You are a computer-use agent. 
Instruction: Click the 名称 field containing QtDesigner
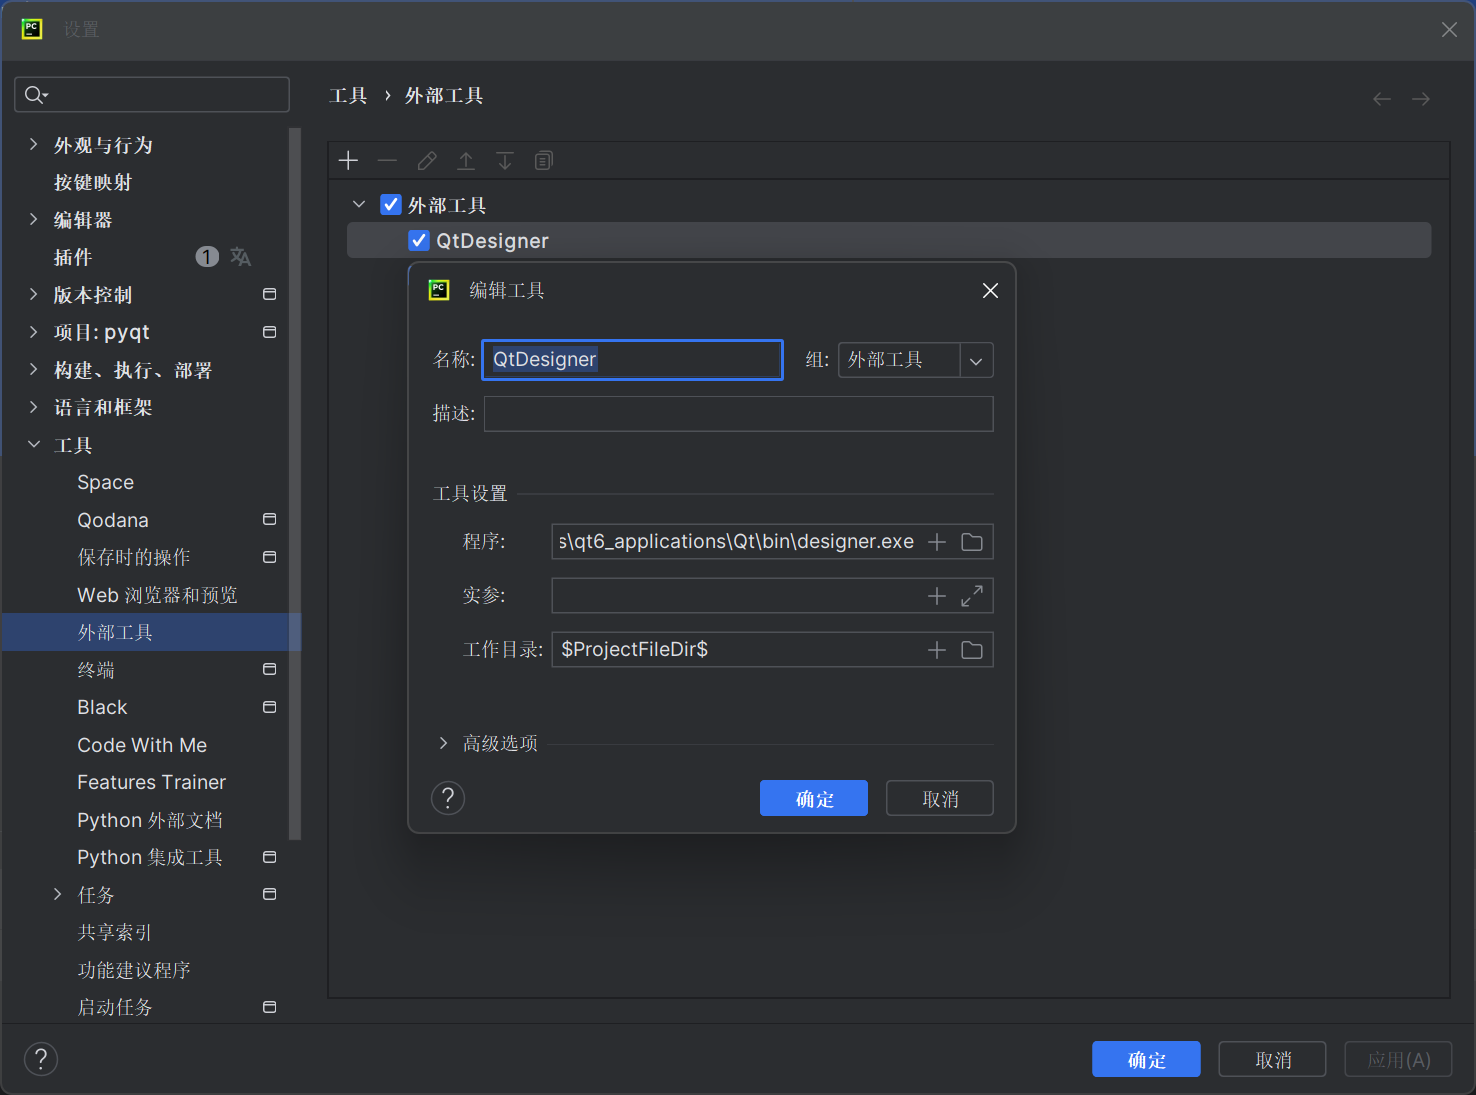point(632,360)
